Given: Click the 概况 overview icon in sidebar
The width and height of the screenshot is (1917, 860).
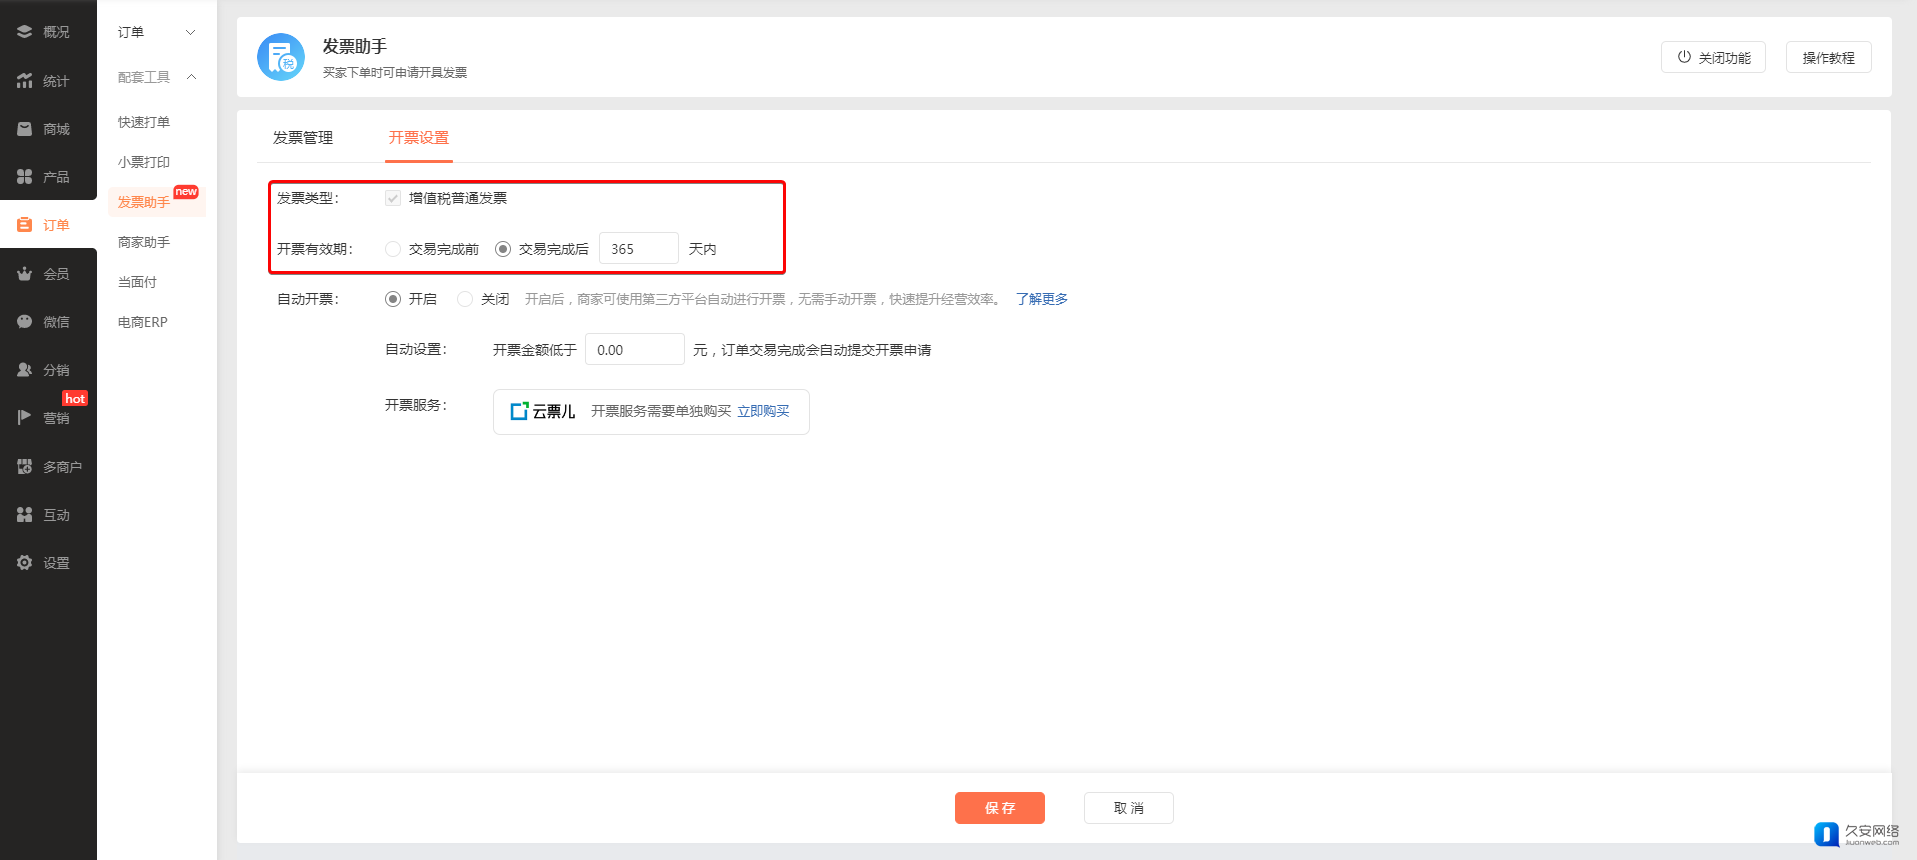Looking at the screenshot, I should (25, 32).
